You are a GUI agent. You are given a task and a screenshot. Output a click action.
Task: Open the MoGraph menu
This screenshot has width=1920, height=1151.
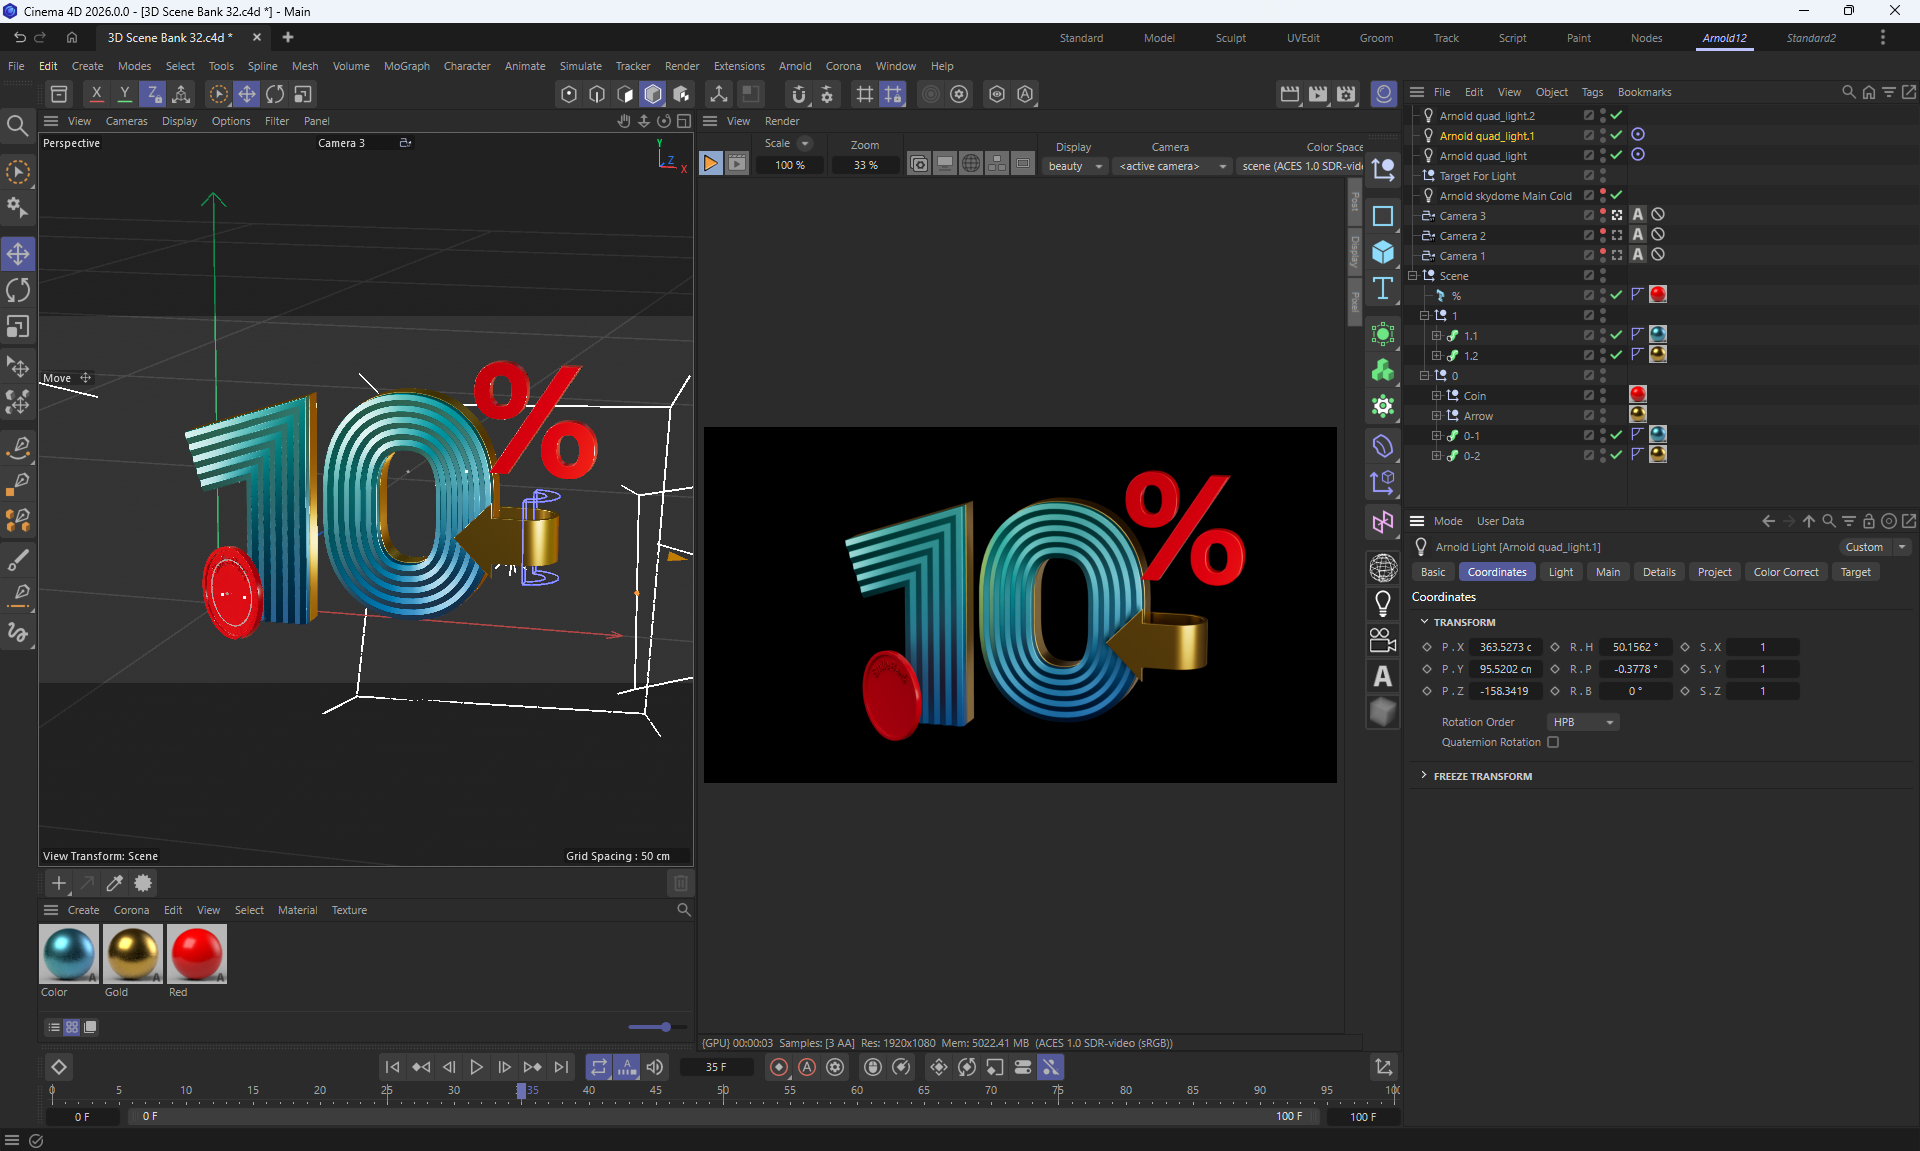406,66
